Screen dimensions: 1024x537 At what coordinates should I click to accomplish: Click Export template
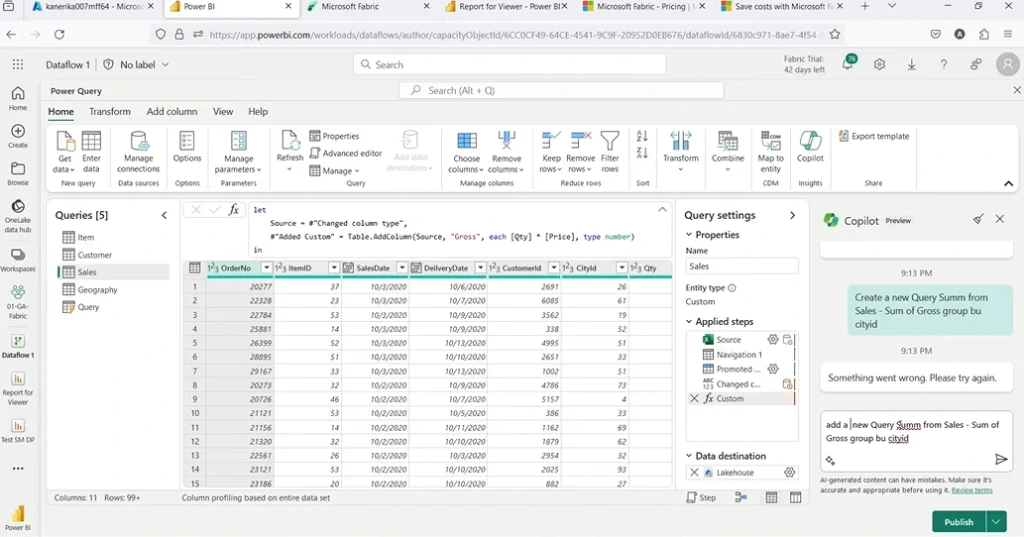coord(874,136)
